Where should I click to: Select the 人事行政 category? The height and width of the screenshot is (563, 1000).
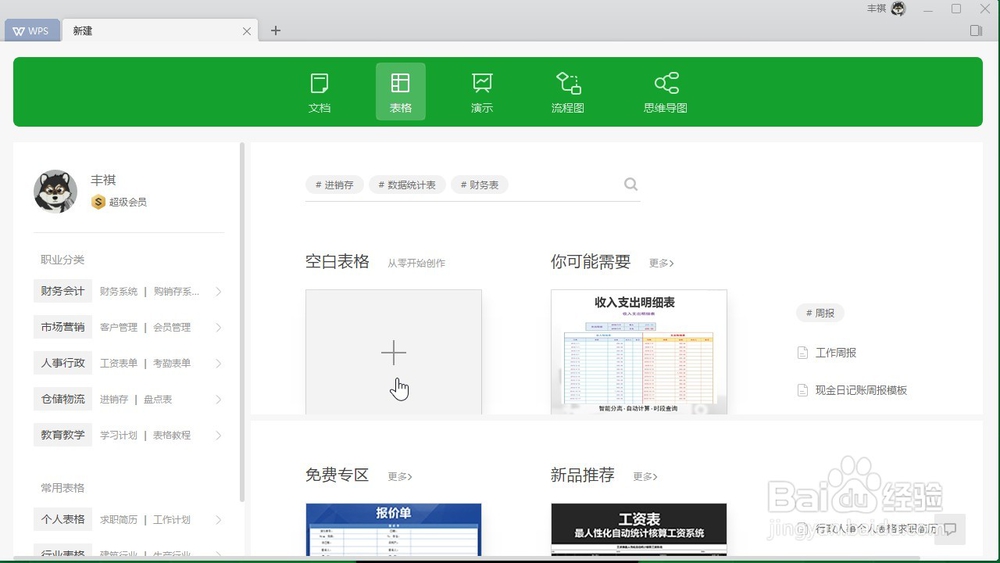62,363
